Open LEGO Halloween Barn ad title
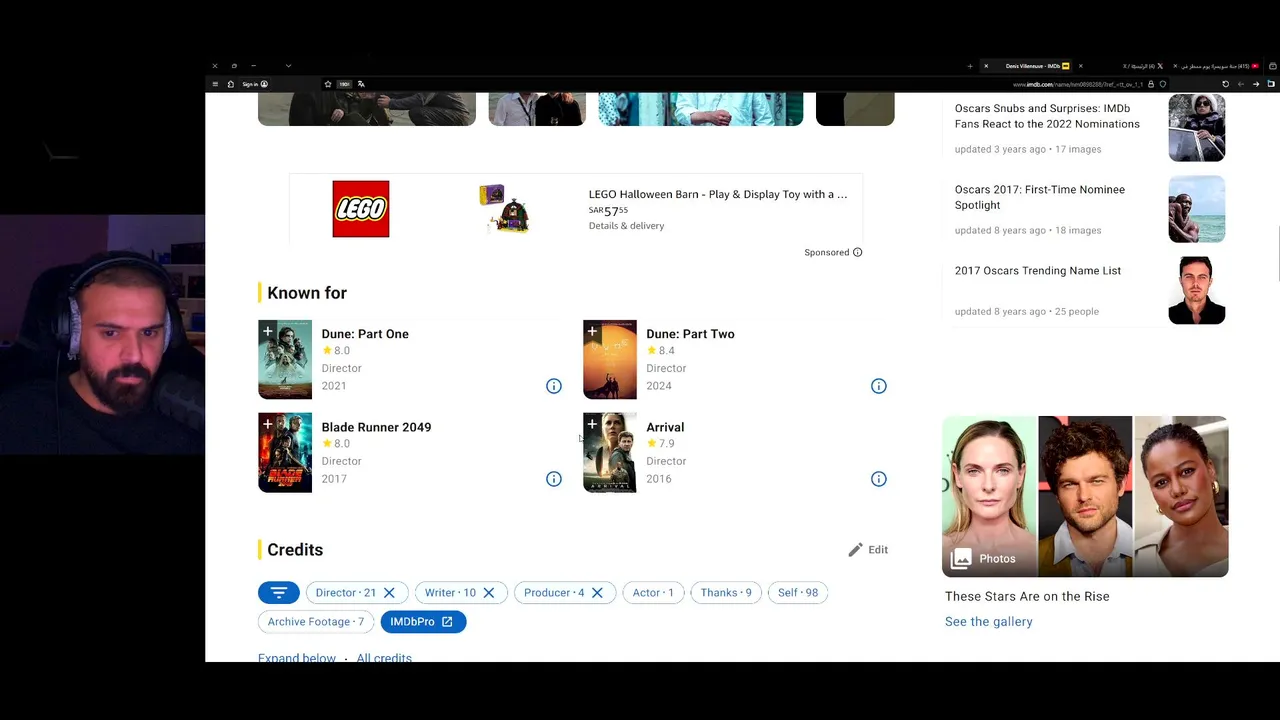 [x=718, y=194]
